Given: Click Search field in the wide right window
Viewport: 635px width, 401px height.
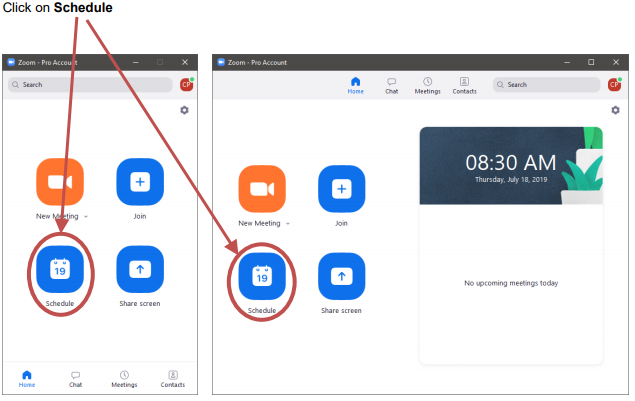Looking at the screenshot, I should tap(545, 85).
